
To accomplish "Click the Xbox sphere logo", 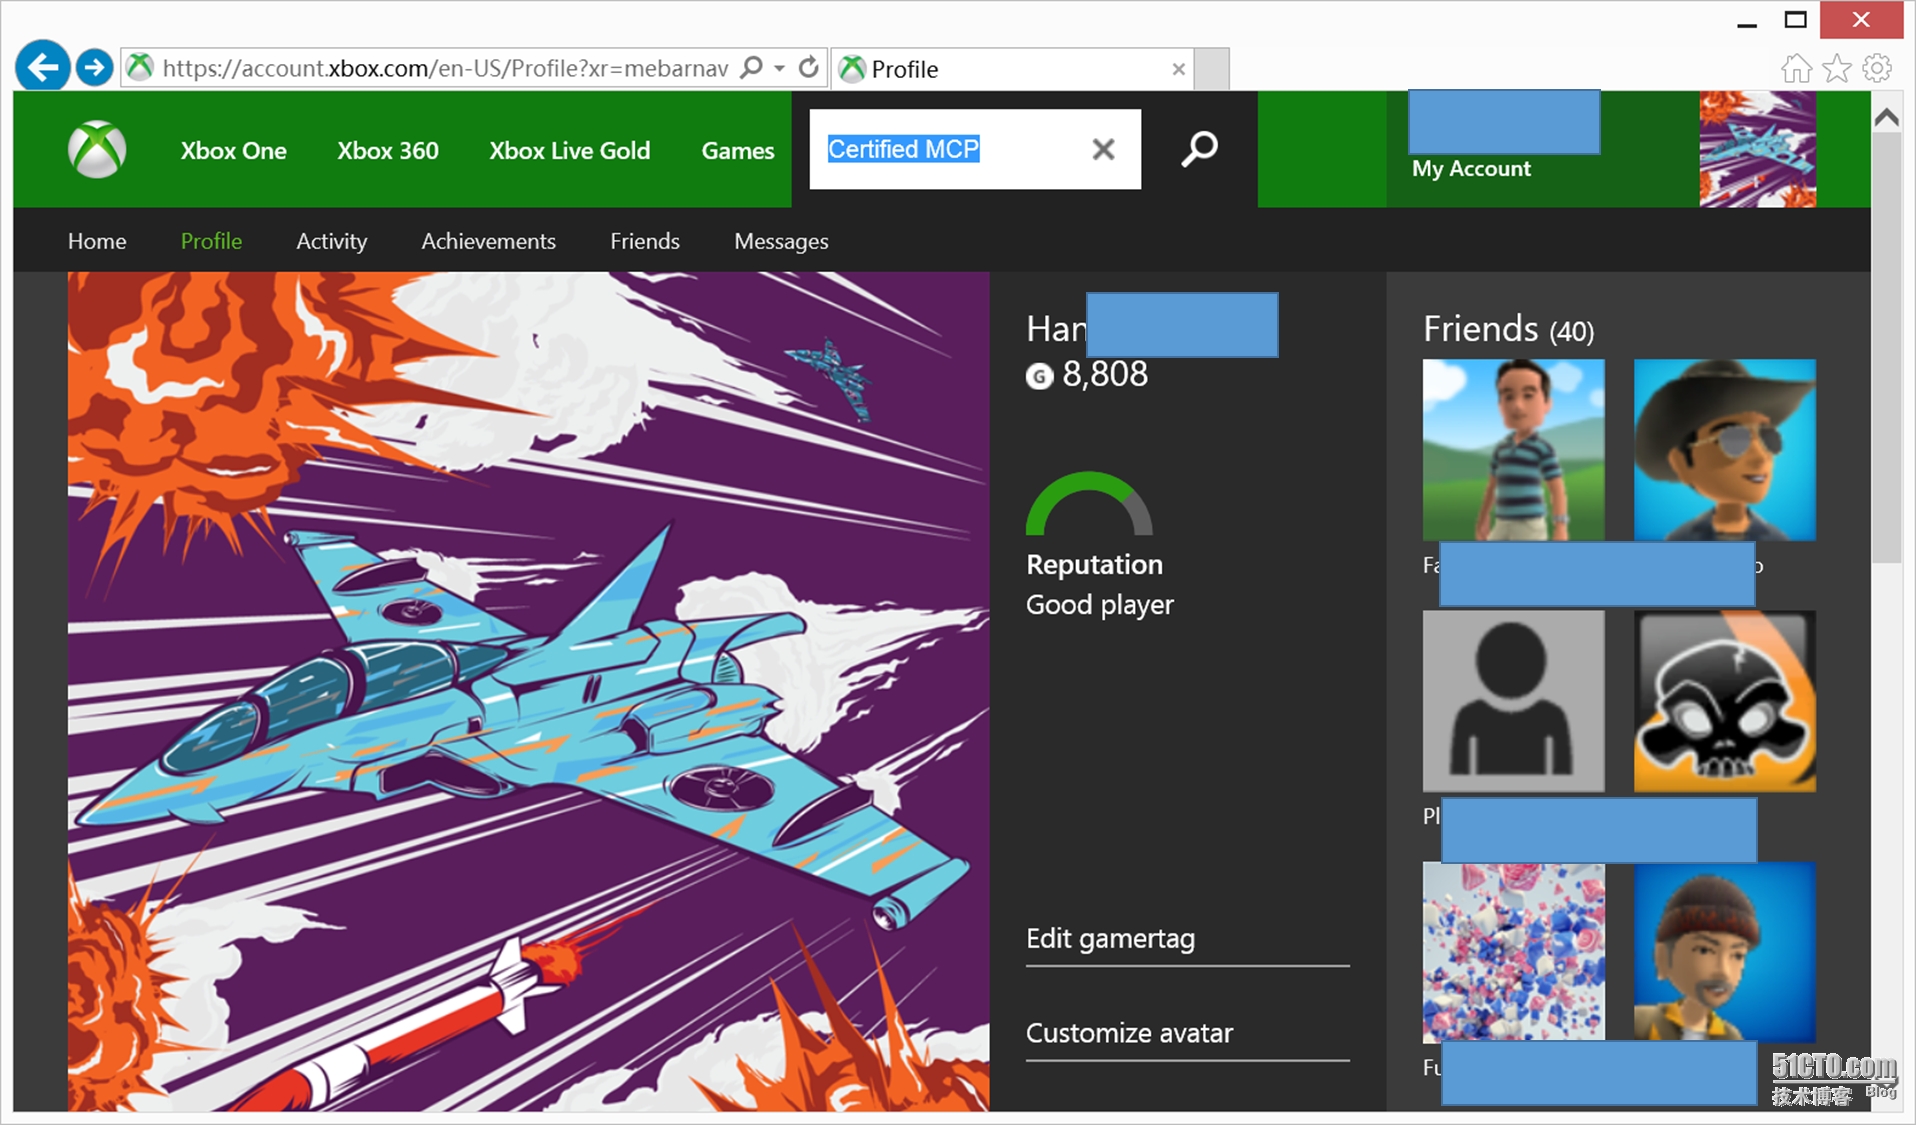I will pos(97,150).
